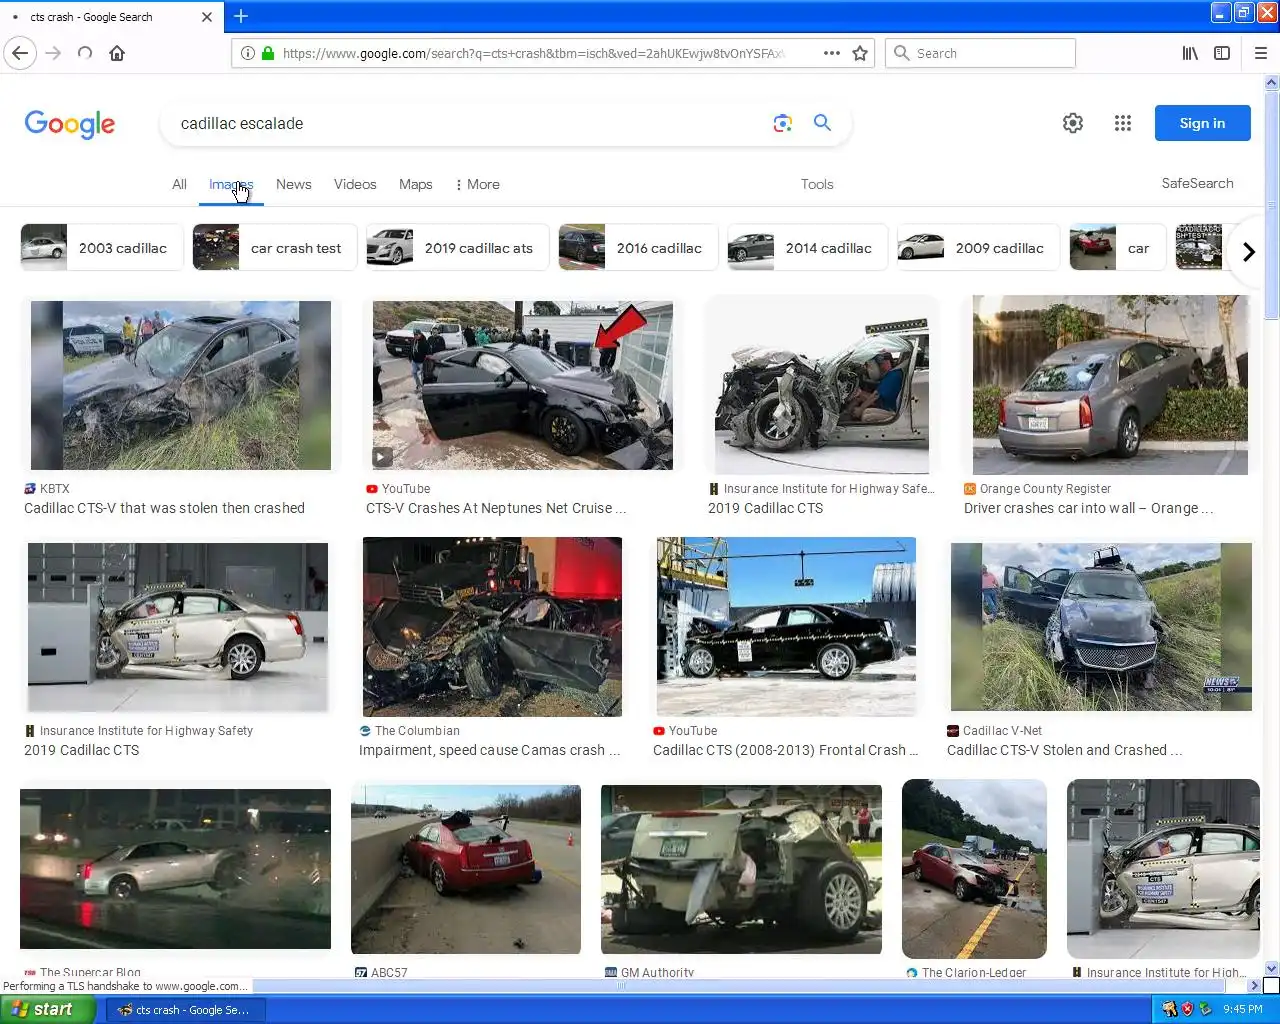Screen dimensions: 1280x1024
Task: Open The Supercar Blog night crash image
Action: (x=175, y=869)
